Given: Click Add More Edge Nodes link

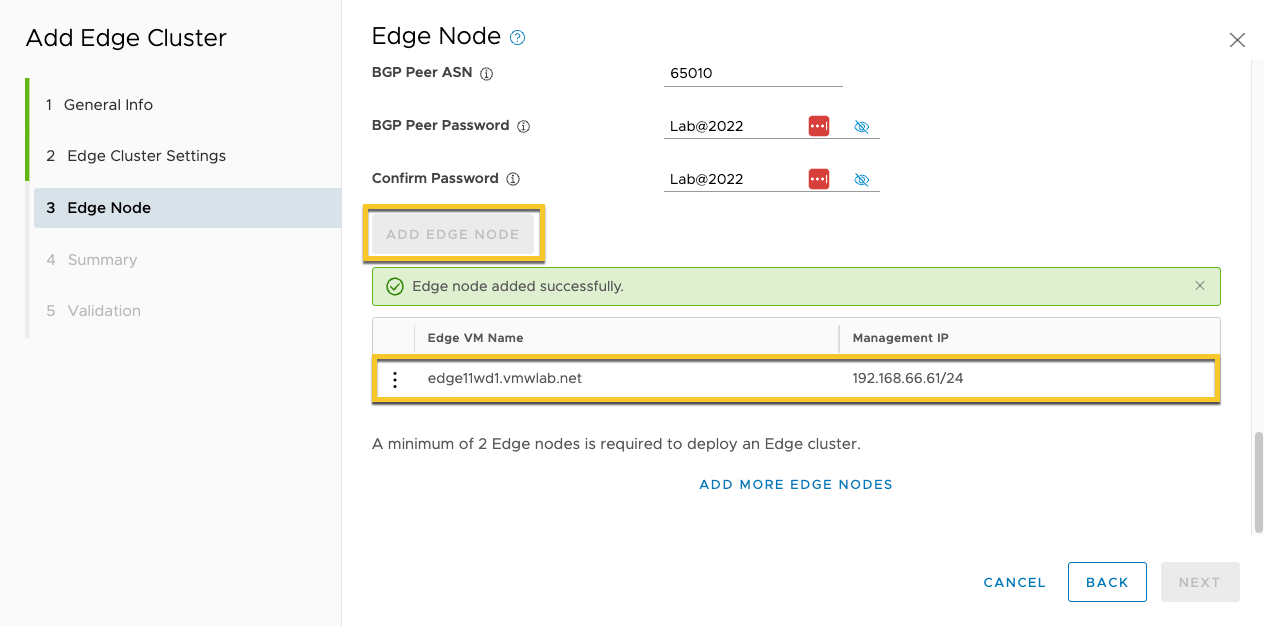Looking at the screenshot, I should (796, 484).
